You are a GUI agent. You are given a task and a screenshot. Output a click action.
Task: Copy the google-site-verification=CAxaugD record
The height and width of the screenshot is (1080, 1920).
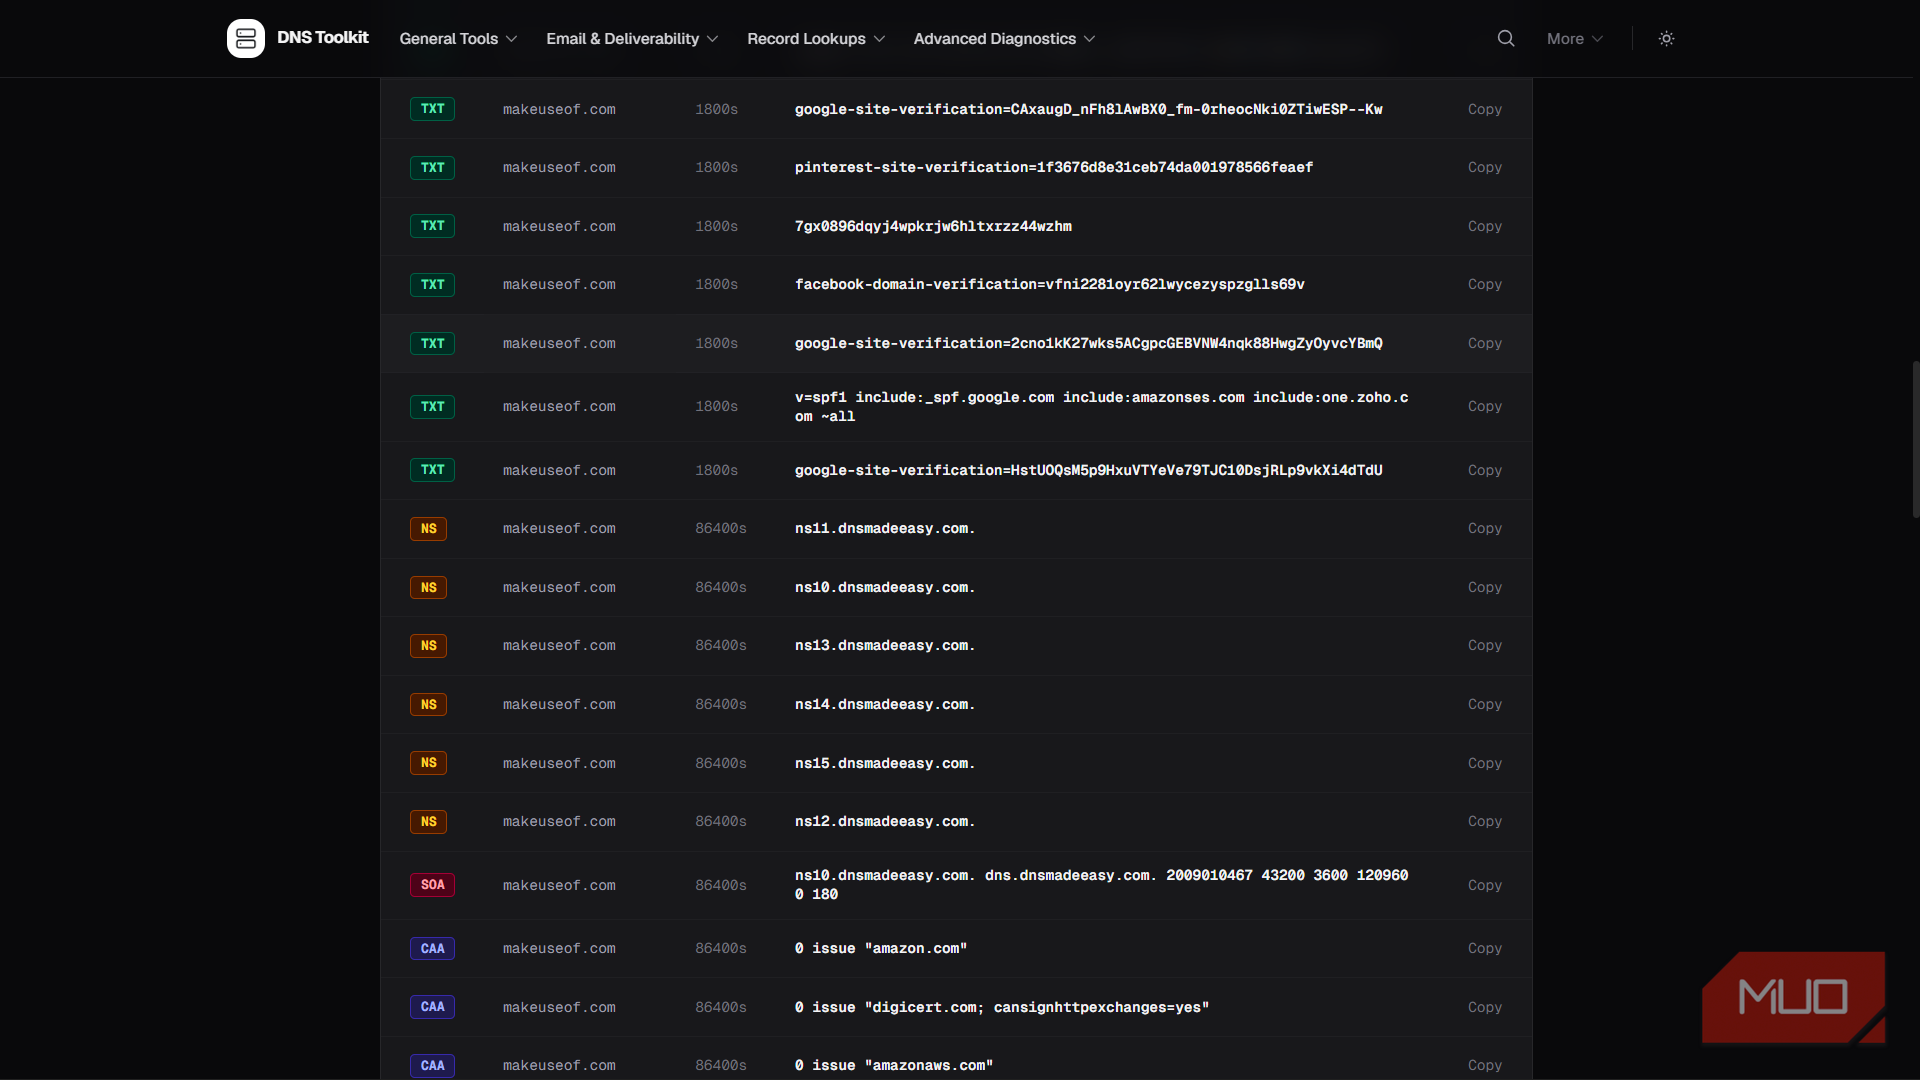(1484, 109)
